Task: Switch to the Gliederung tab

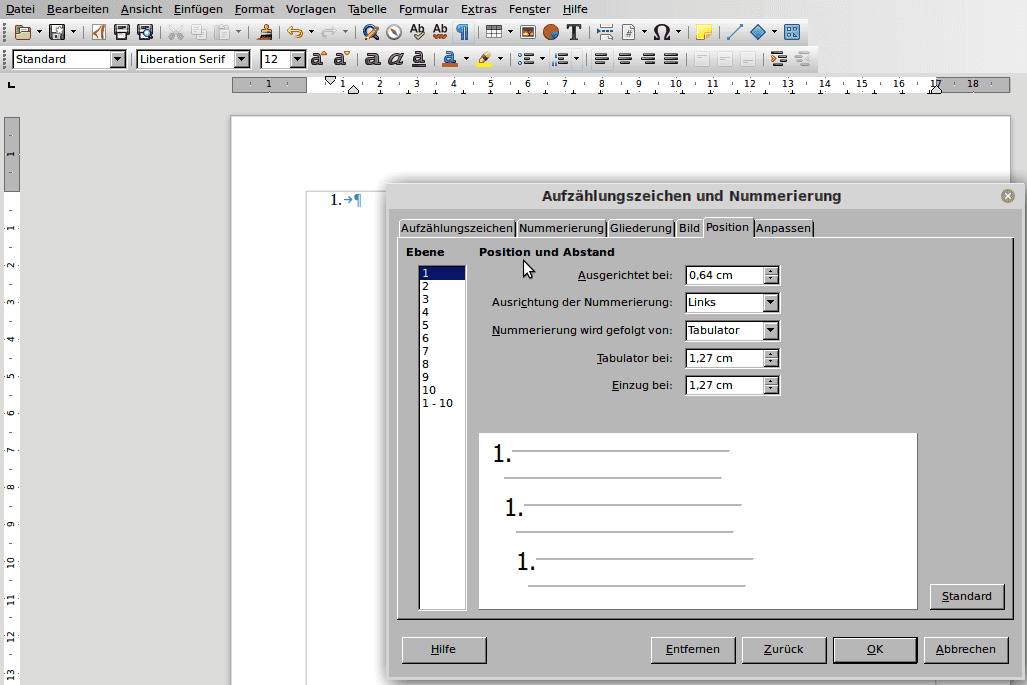Action: point(641,228)
